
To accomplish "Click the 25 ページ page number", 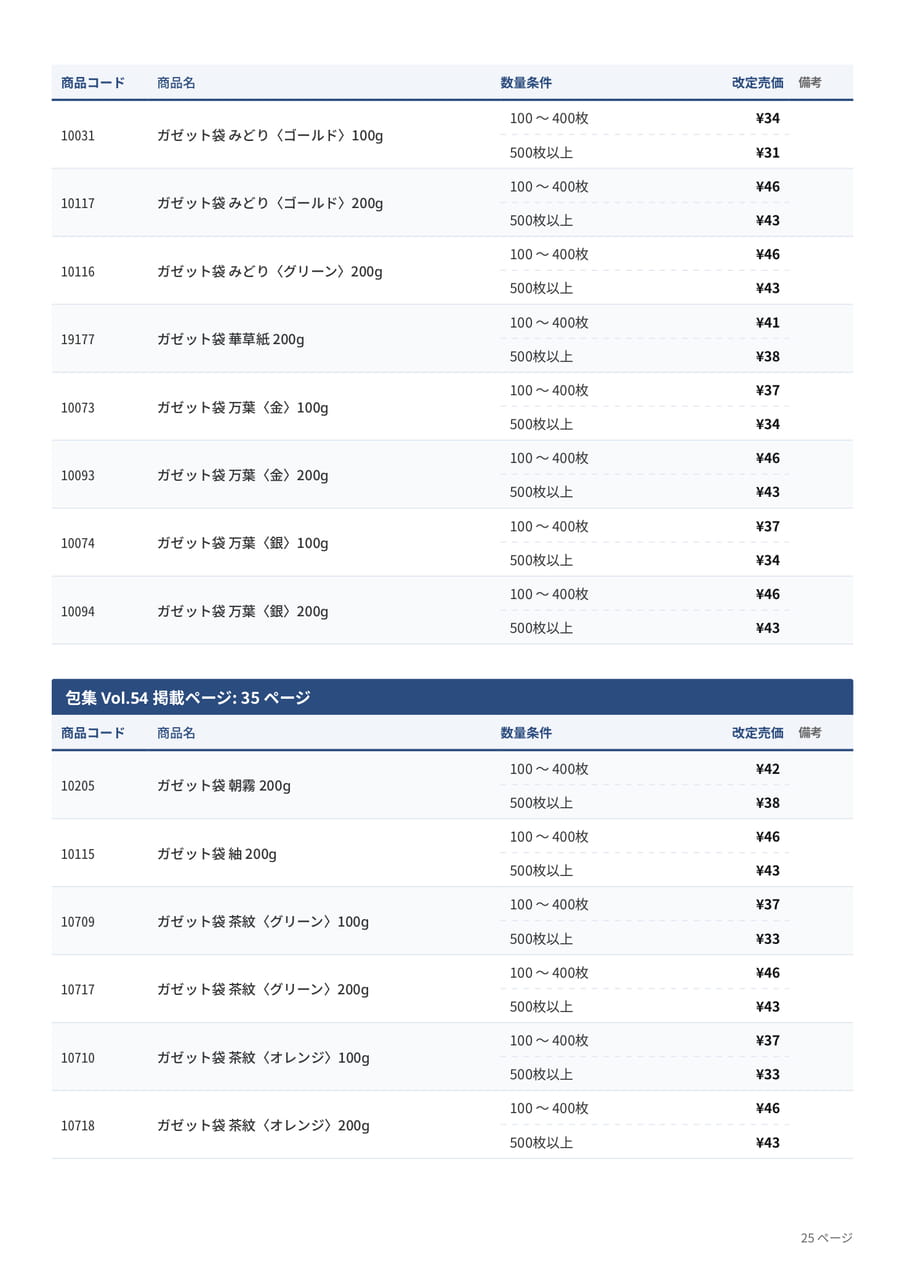I will coord(826,1238).
